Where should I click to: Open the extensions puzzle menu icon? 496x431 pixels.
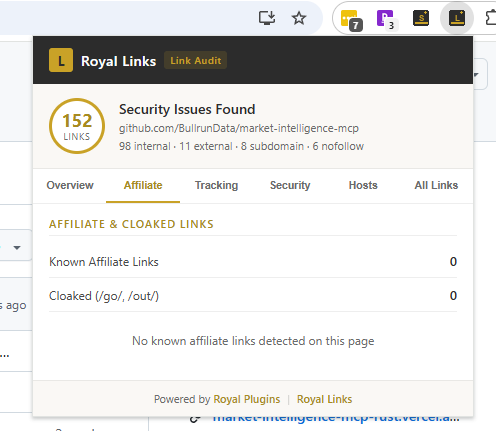click(x=491, y=18)
